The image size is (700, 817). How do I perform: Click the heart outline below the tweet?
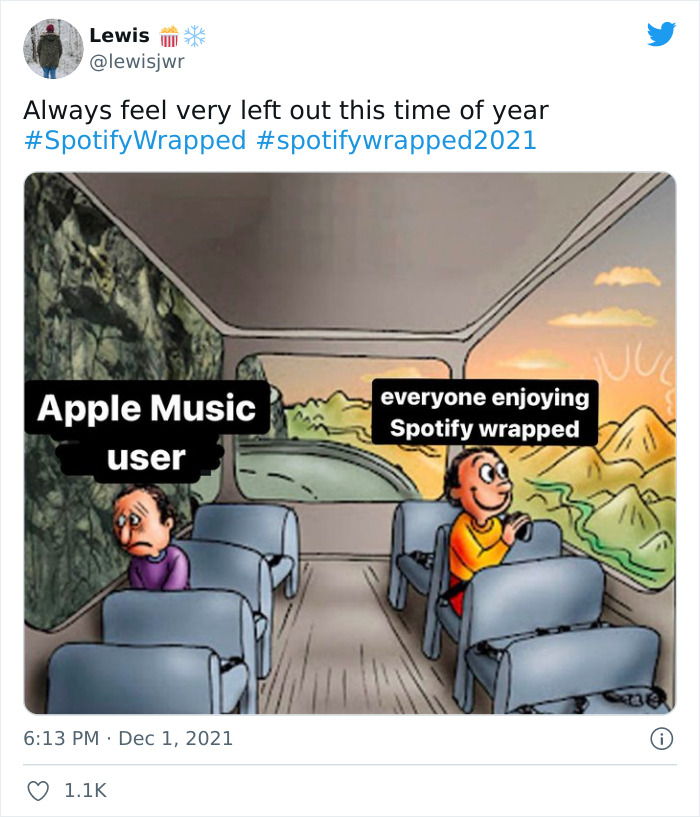click(37, 788)
